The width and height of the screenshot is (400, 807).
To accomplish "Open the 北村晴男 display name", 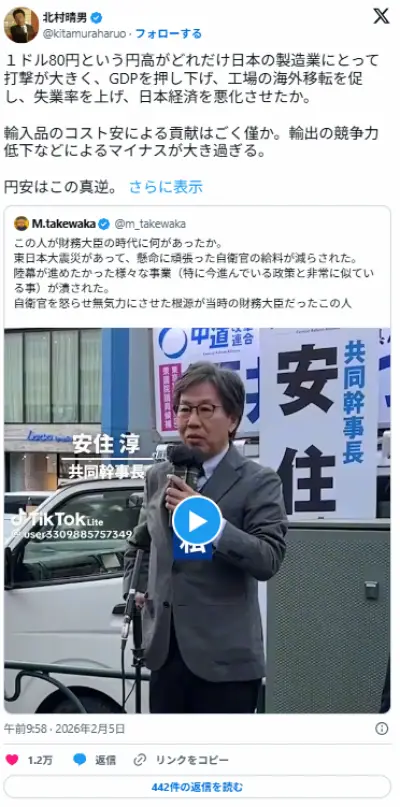I will click(x=65, y=18).
